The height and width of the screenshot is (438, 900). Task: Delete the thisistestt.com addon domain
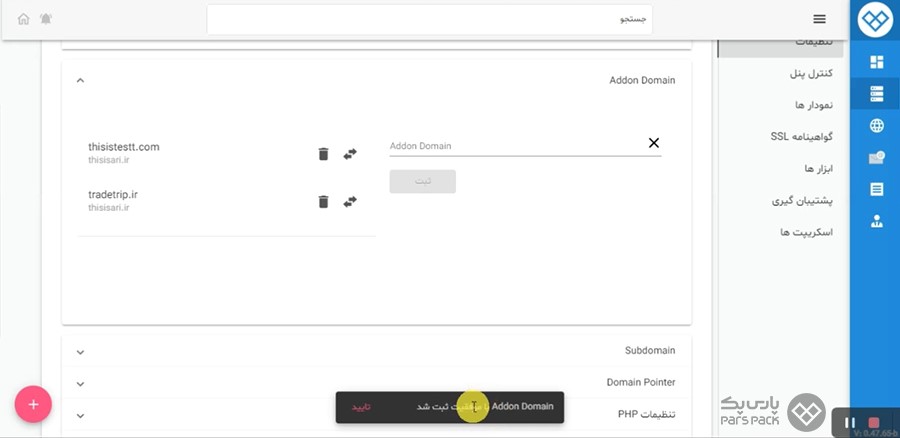click(x=324, y=154)
